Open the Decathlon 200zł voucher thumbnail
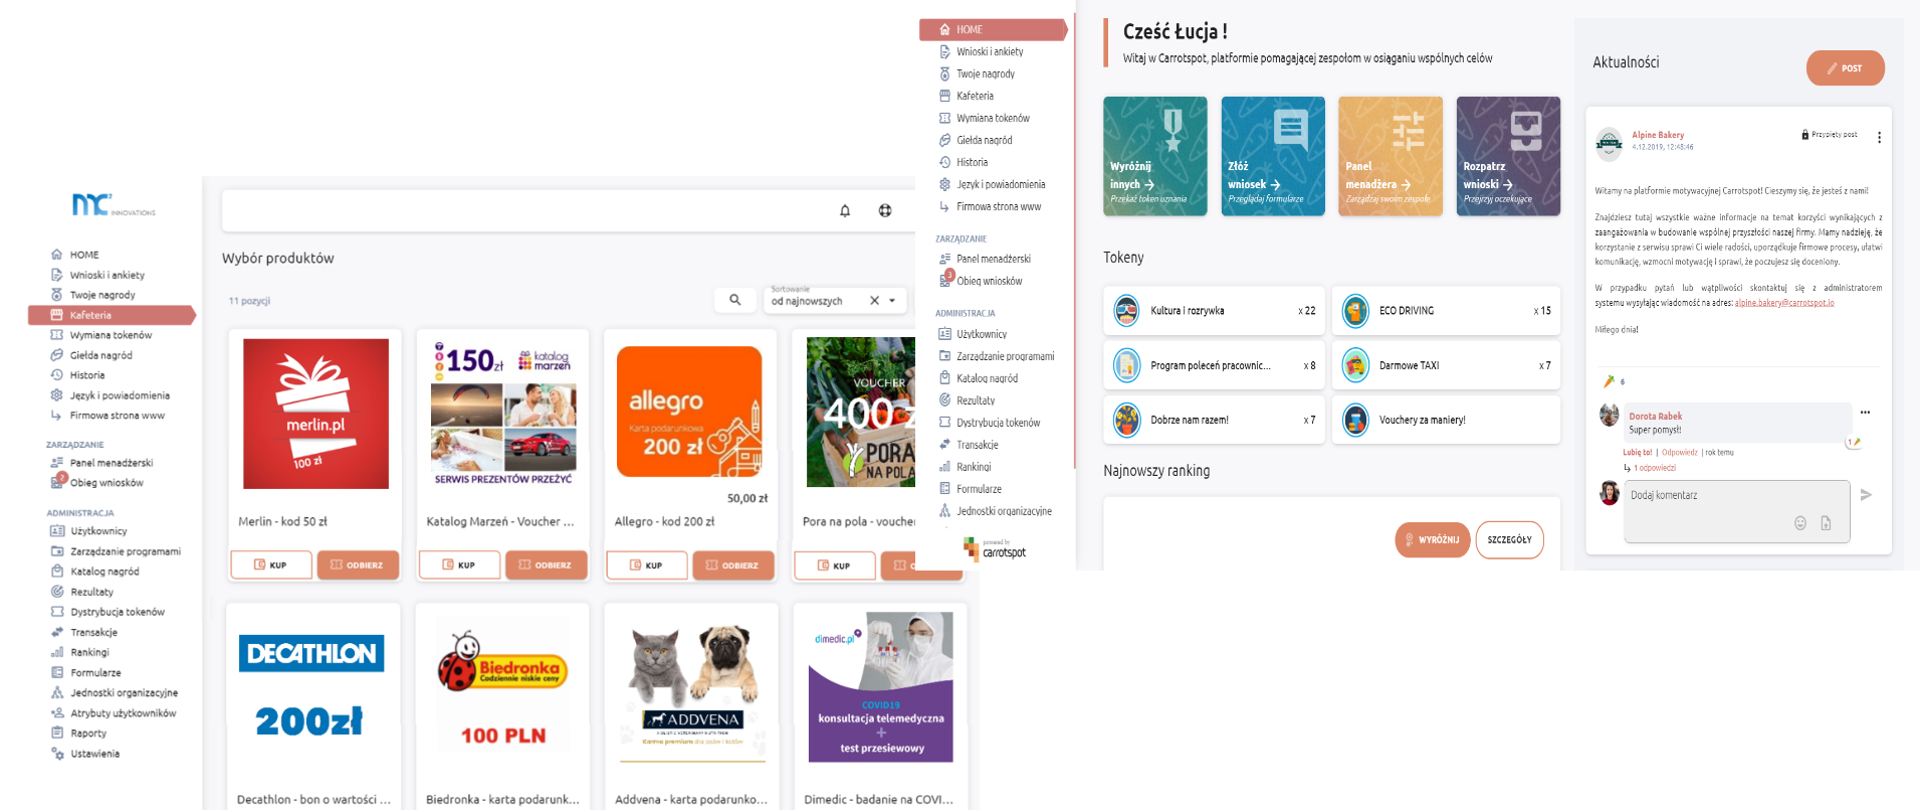Screen dimensions: 1920x810 pos(312,688)
